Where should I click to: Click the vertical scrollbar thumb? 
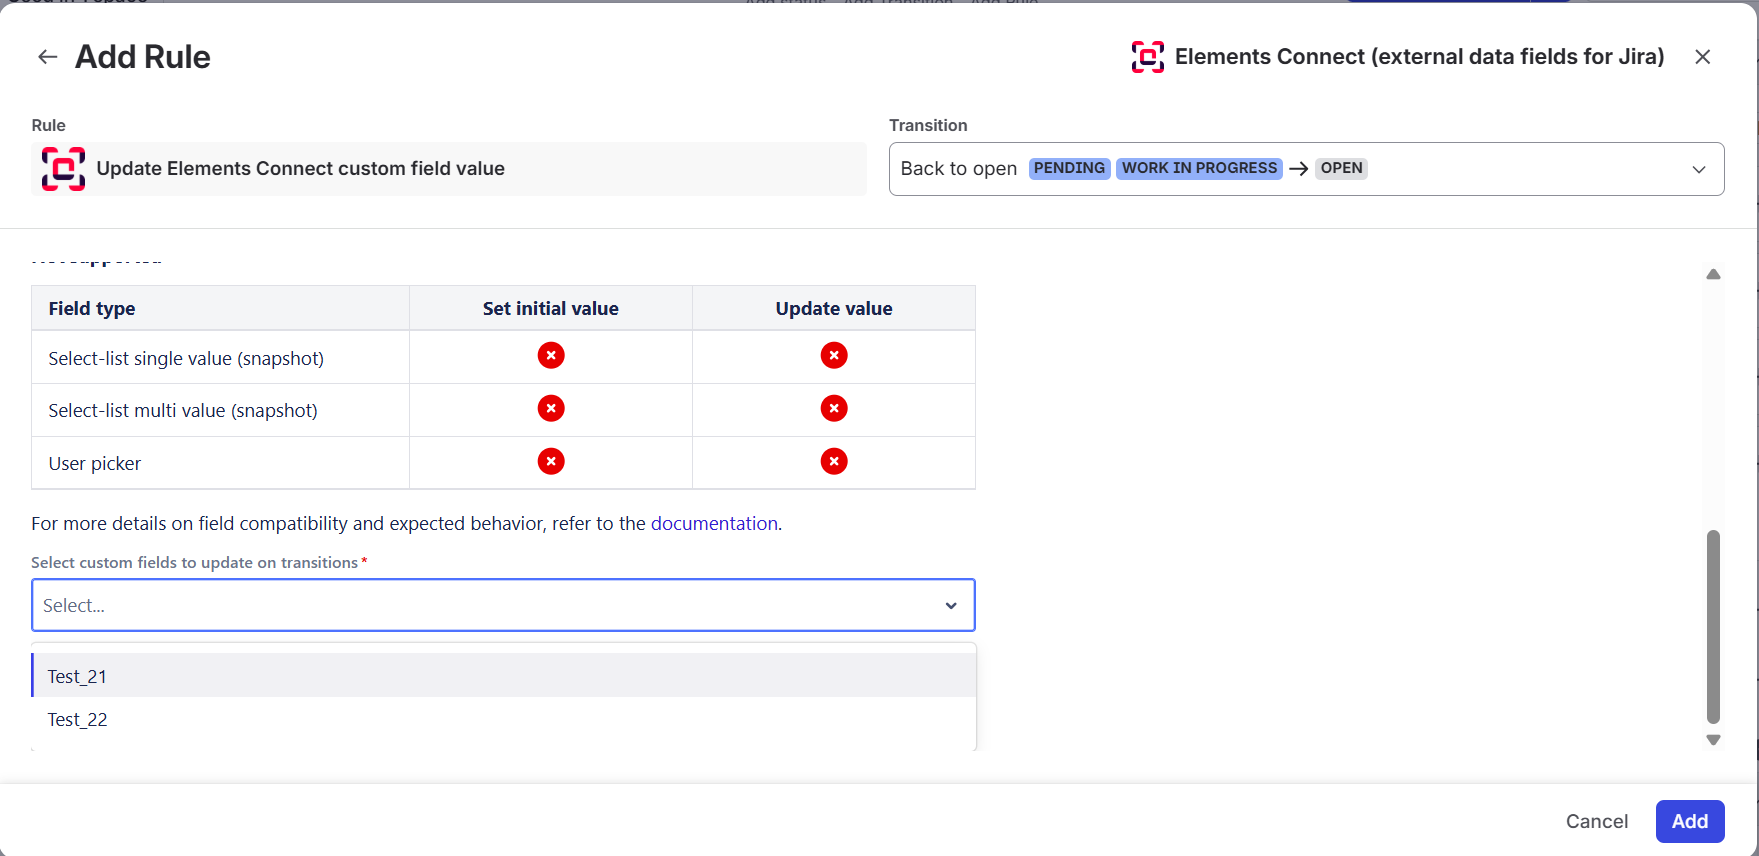tap(1713, 626)
